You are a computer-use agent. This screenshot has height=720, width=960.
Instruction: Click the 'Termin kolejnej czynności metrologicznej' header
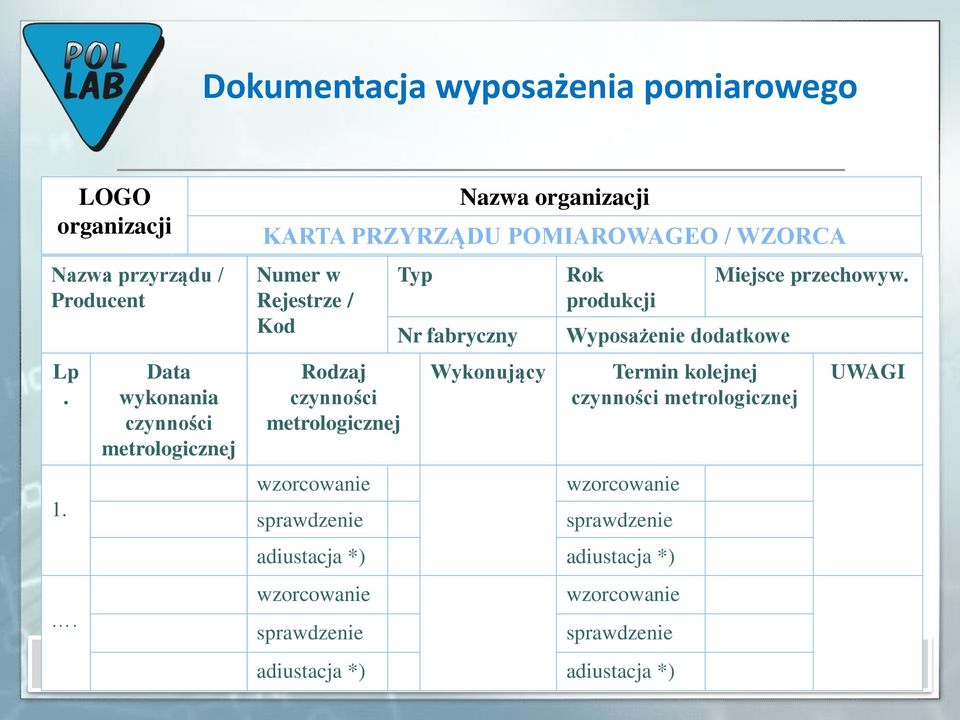[x=685, y=409]
